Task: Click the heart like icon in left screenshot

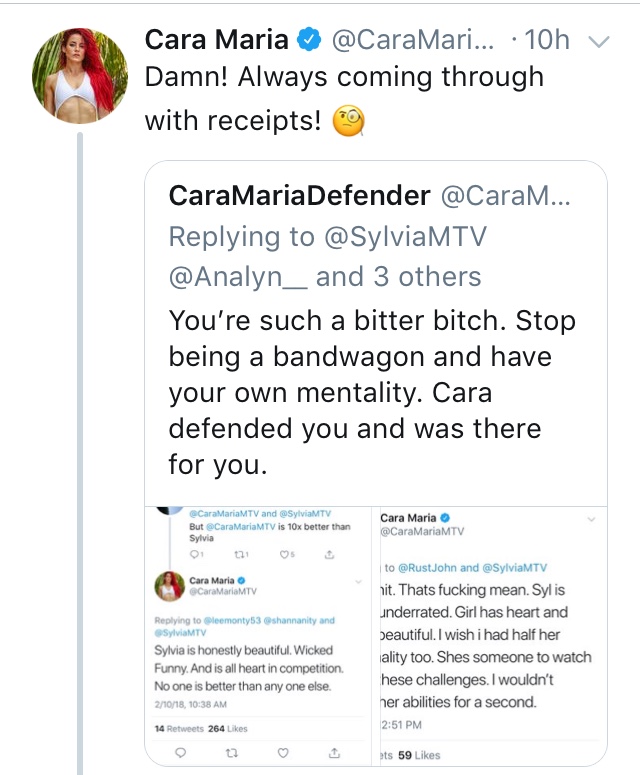Action: coord(283,753)
